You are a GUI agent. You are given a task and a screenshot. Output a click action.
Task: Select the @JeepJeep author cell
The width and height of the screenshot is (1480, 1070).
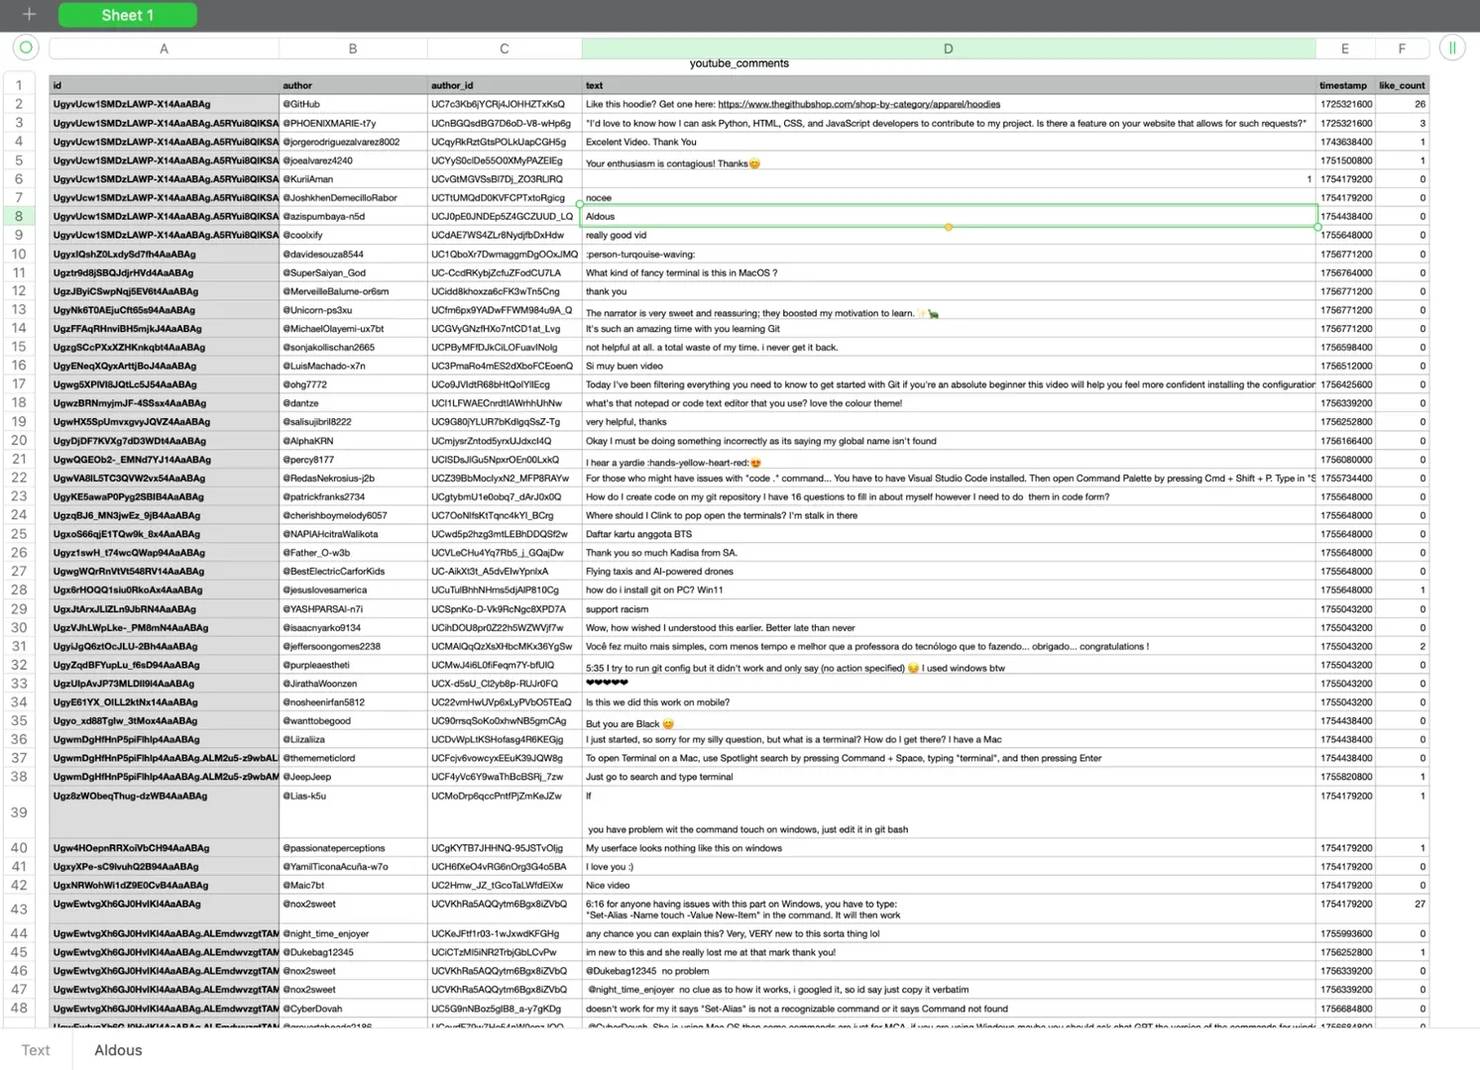[353, 777]
